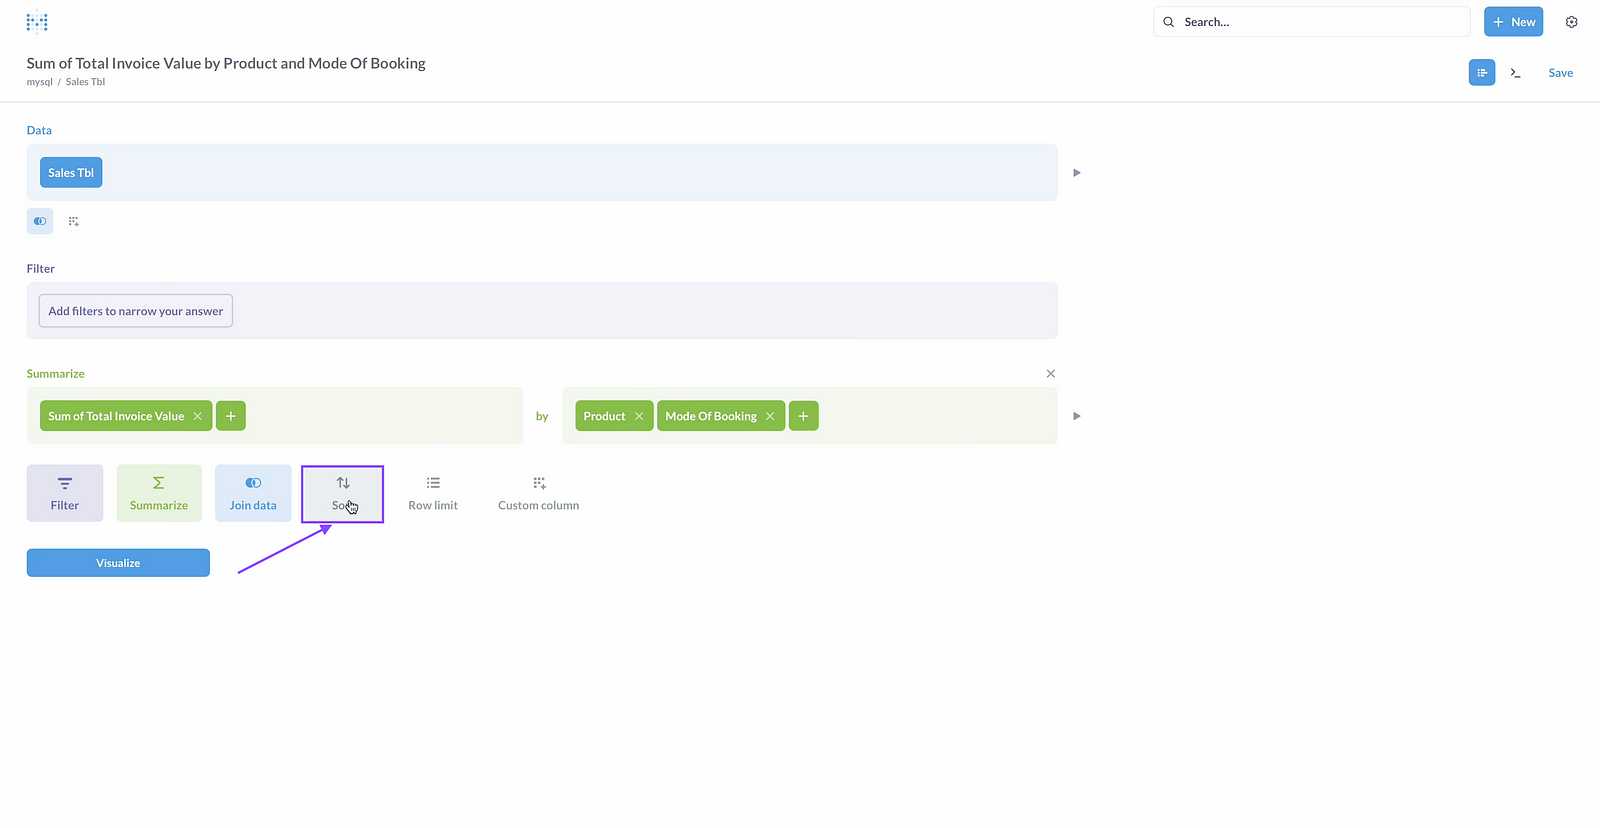This screenshot has height=828, width=1600.
Task: Expand the Data step preview arrow
Action: tap(1077, 173)
